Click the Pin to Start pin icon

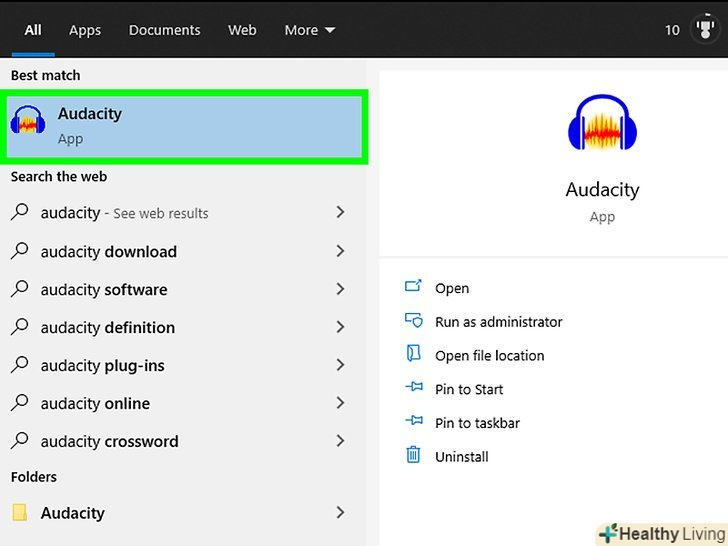click(x=414, y=389)
